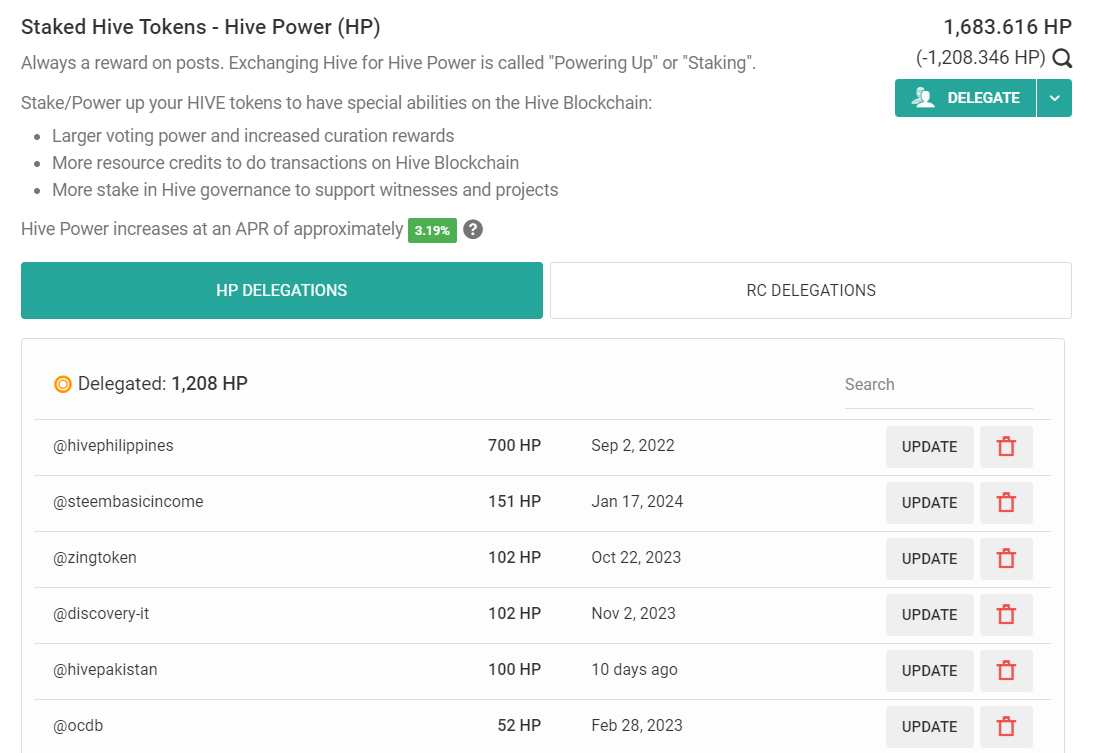Click the '10 days ago' date
The image size is (1098, 753).
click(x=634, y=670)
